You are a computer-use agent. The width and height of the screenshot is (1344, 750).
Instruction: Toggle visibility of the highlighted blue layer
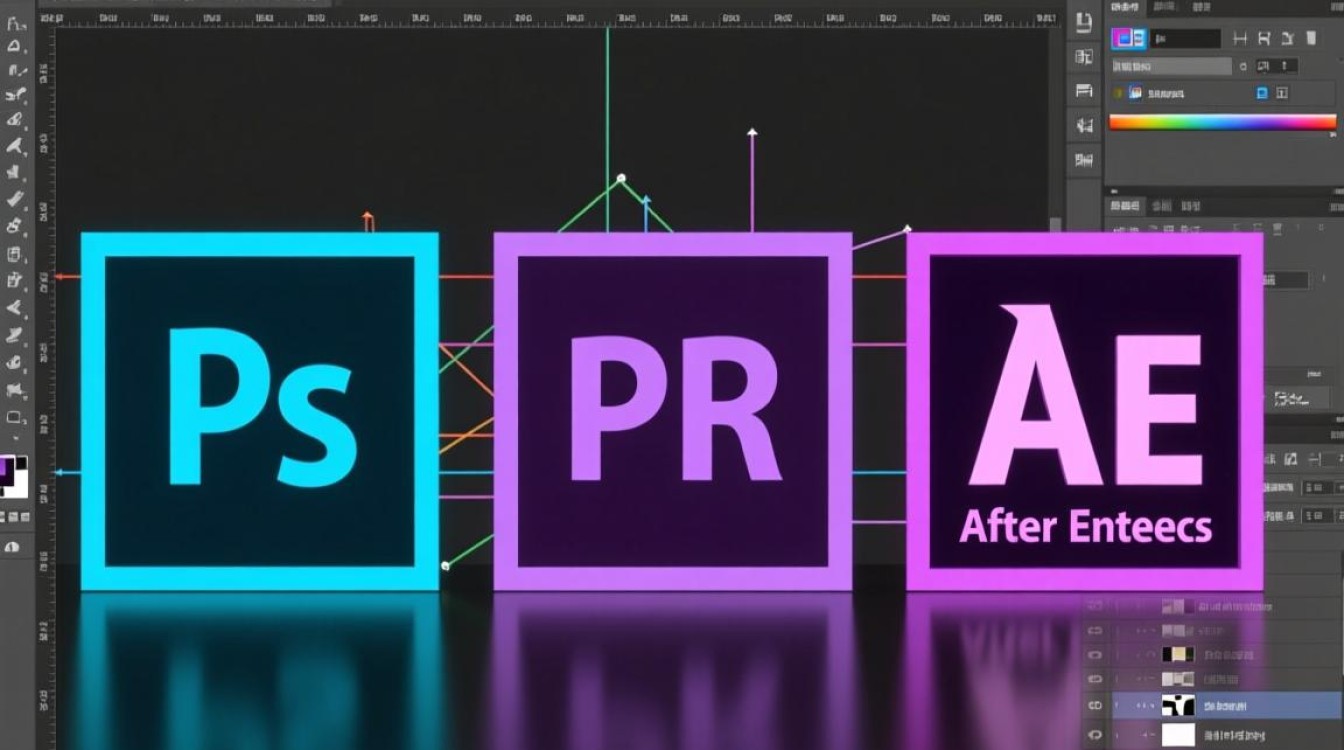click(x=1095, y=706)
